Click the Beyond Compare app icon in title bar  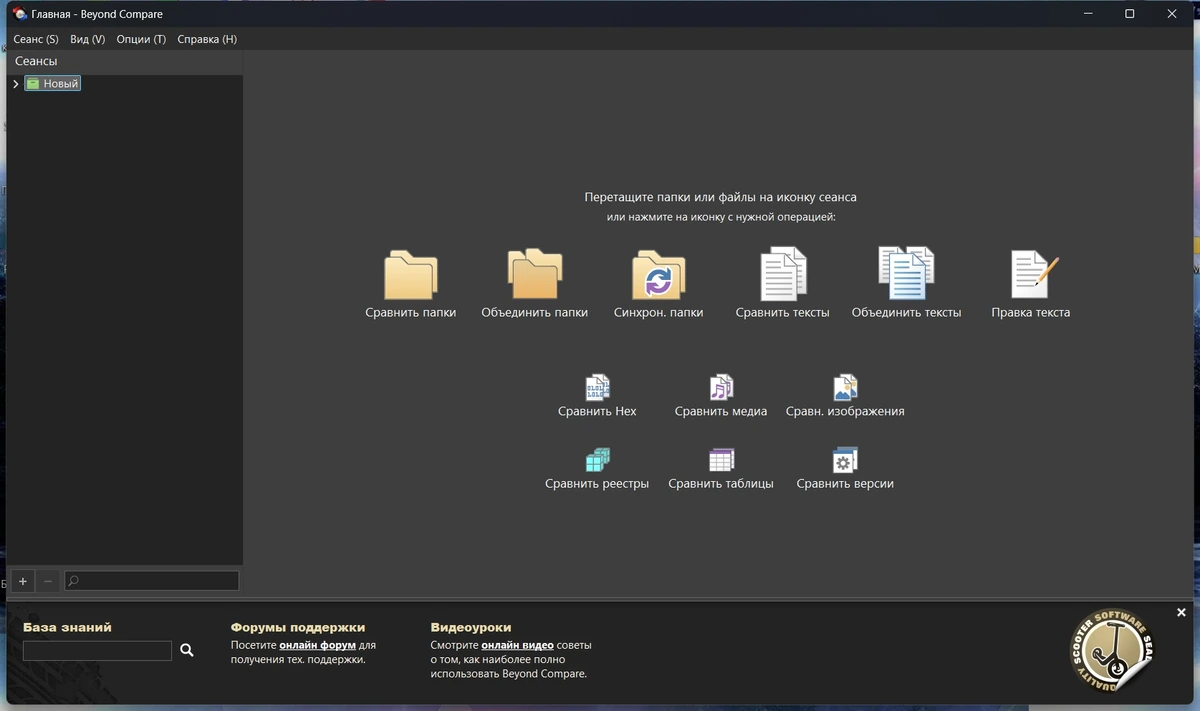pos(20,14)
